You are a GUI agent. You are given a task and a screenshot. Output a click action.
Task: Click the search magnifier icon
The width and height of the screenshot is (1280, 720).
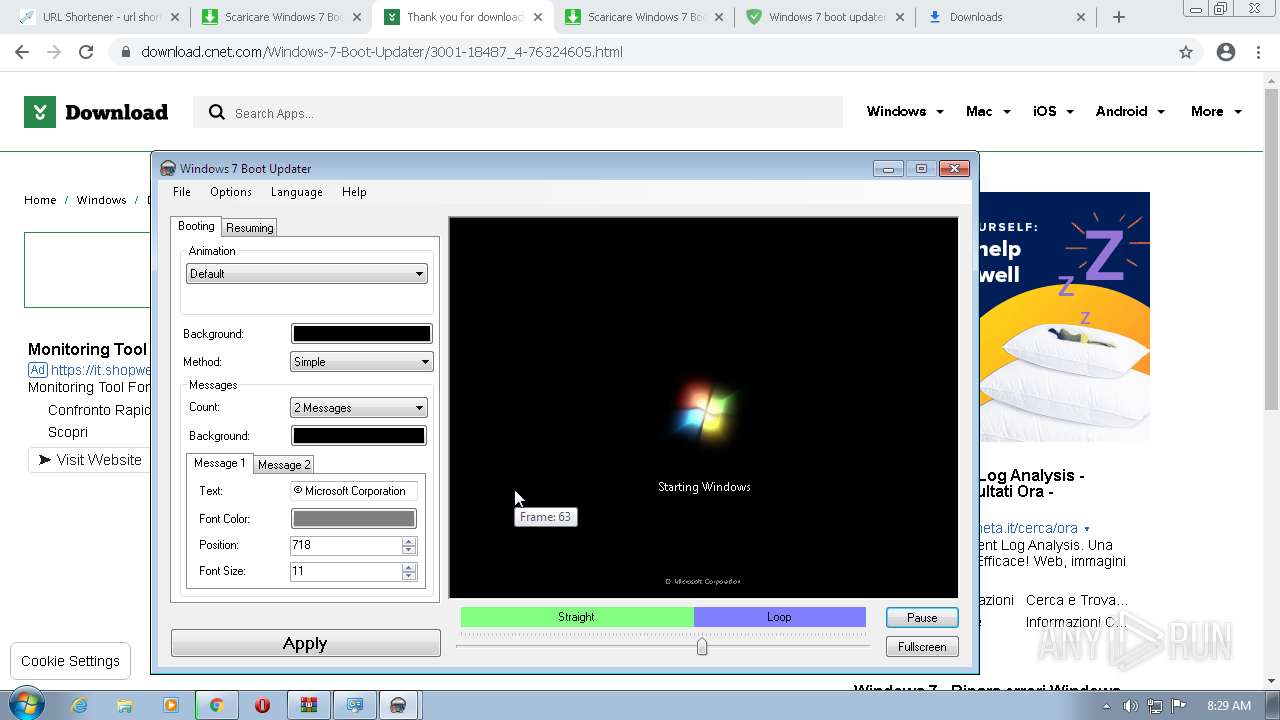coord(216,113)
